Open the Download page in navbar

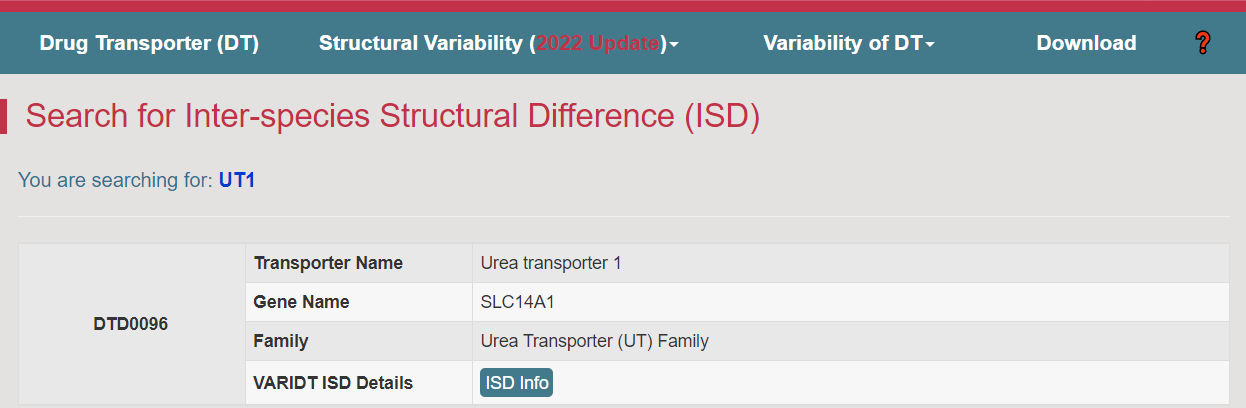click(x=1086, y=43)
